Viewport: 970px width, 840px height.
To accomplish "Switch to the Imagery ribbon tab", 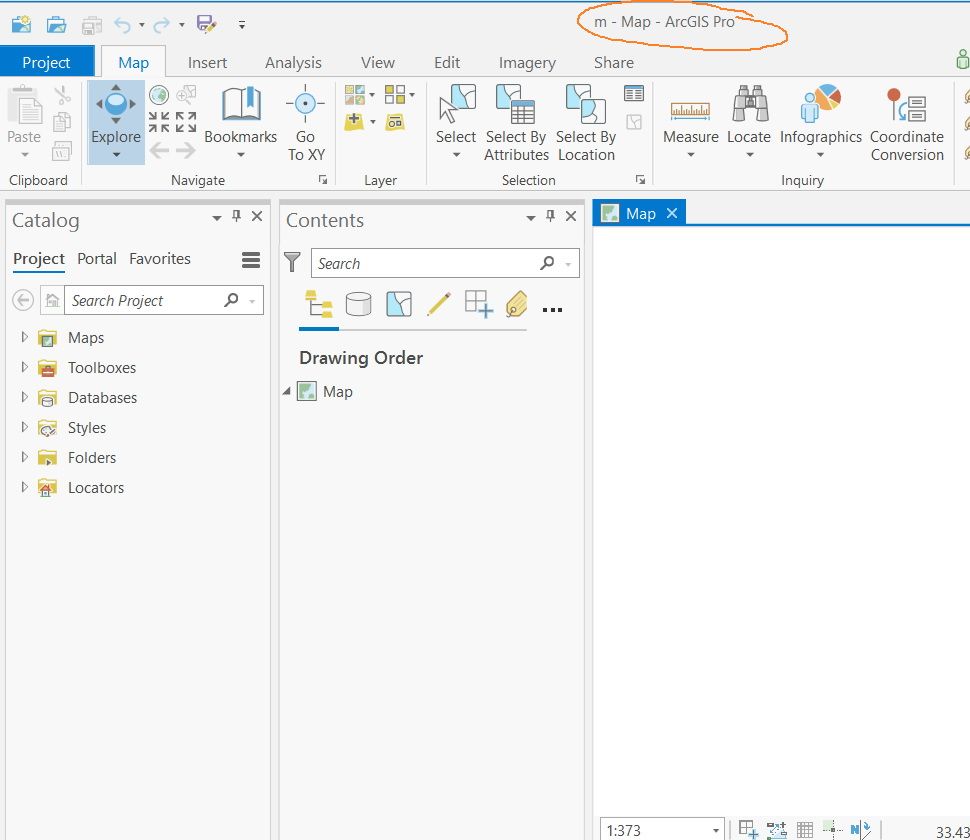I will (x=527, y=62).
